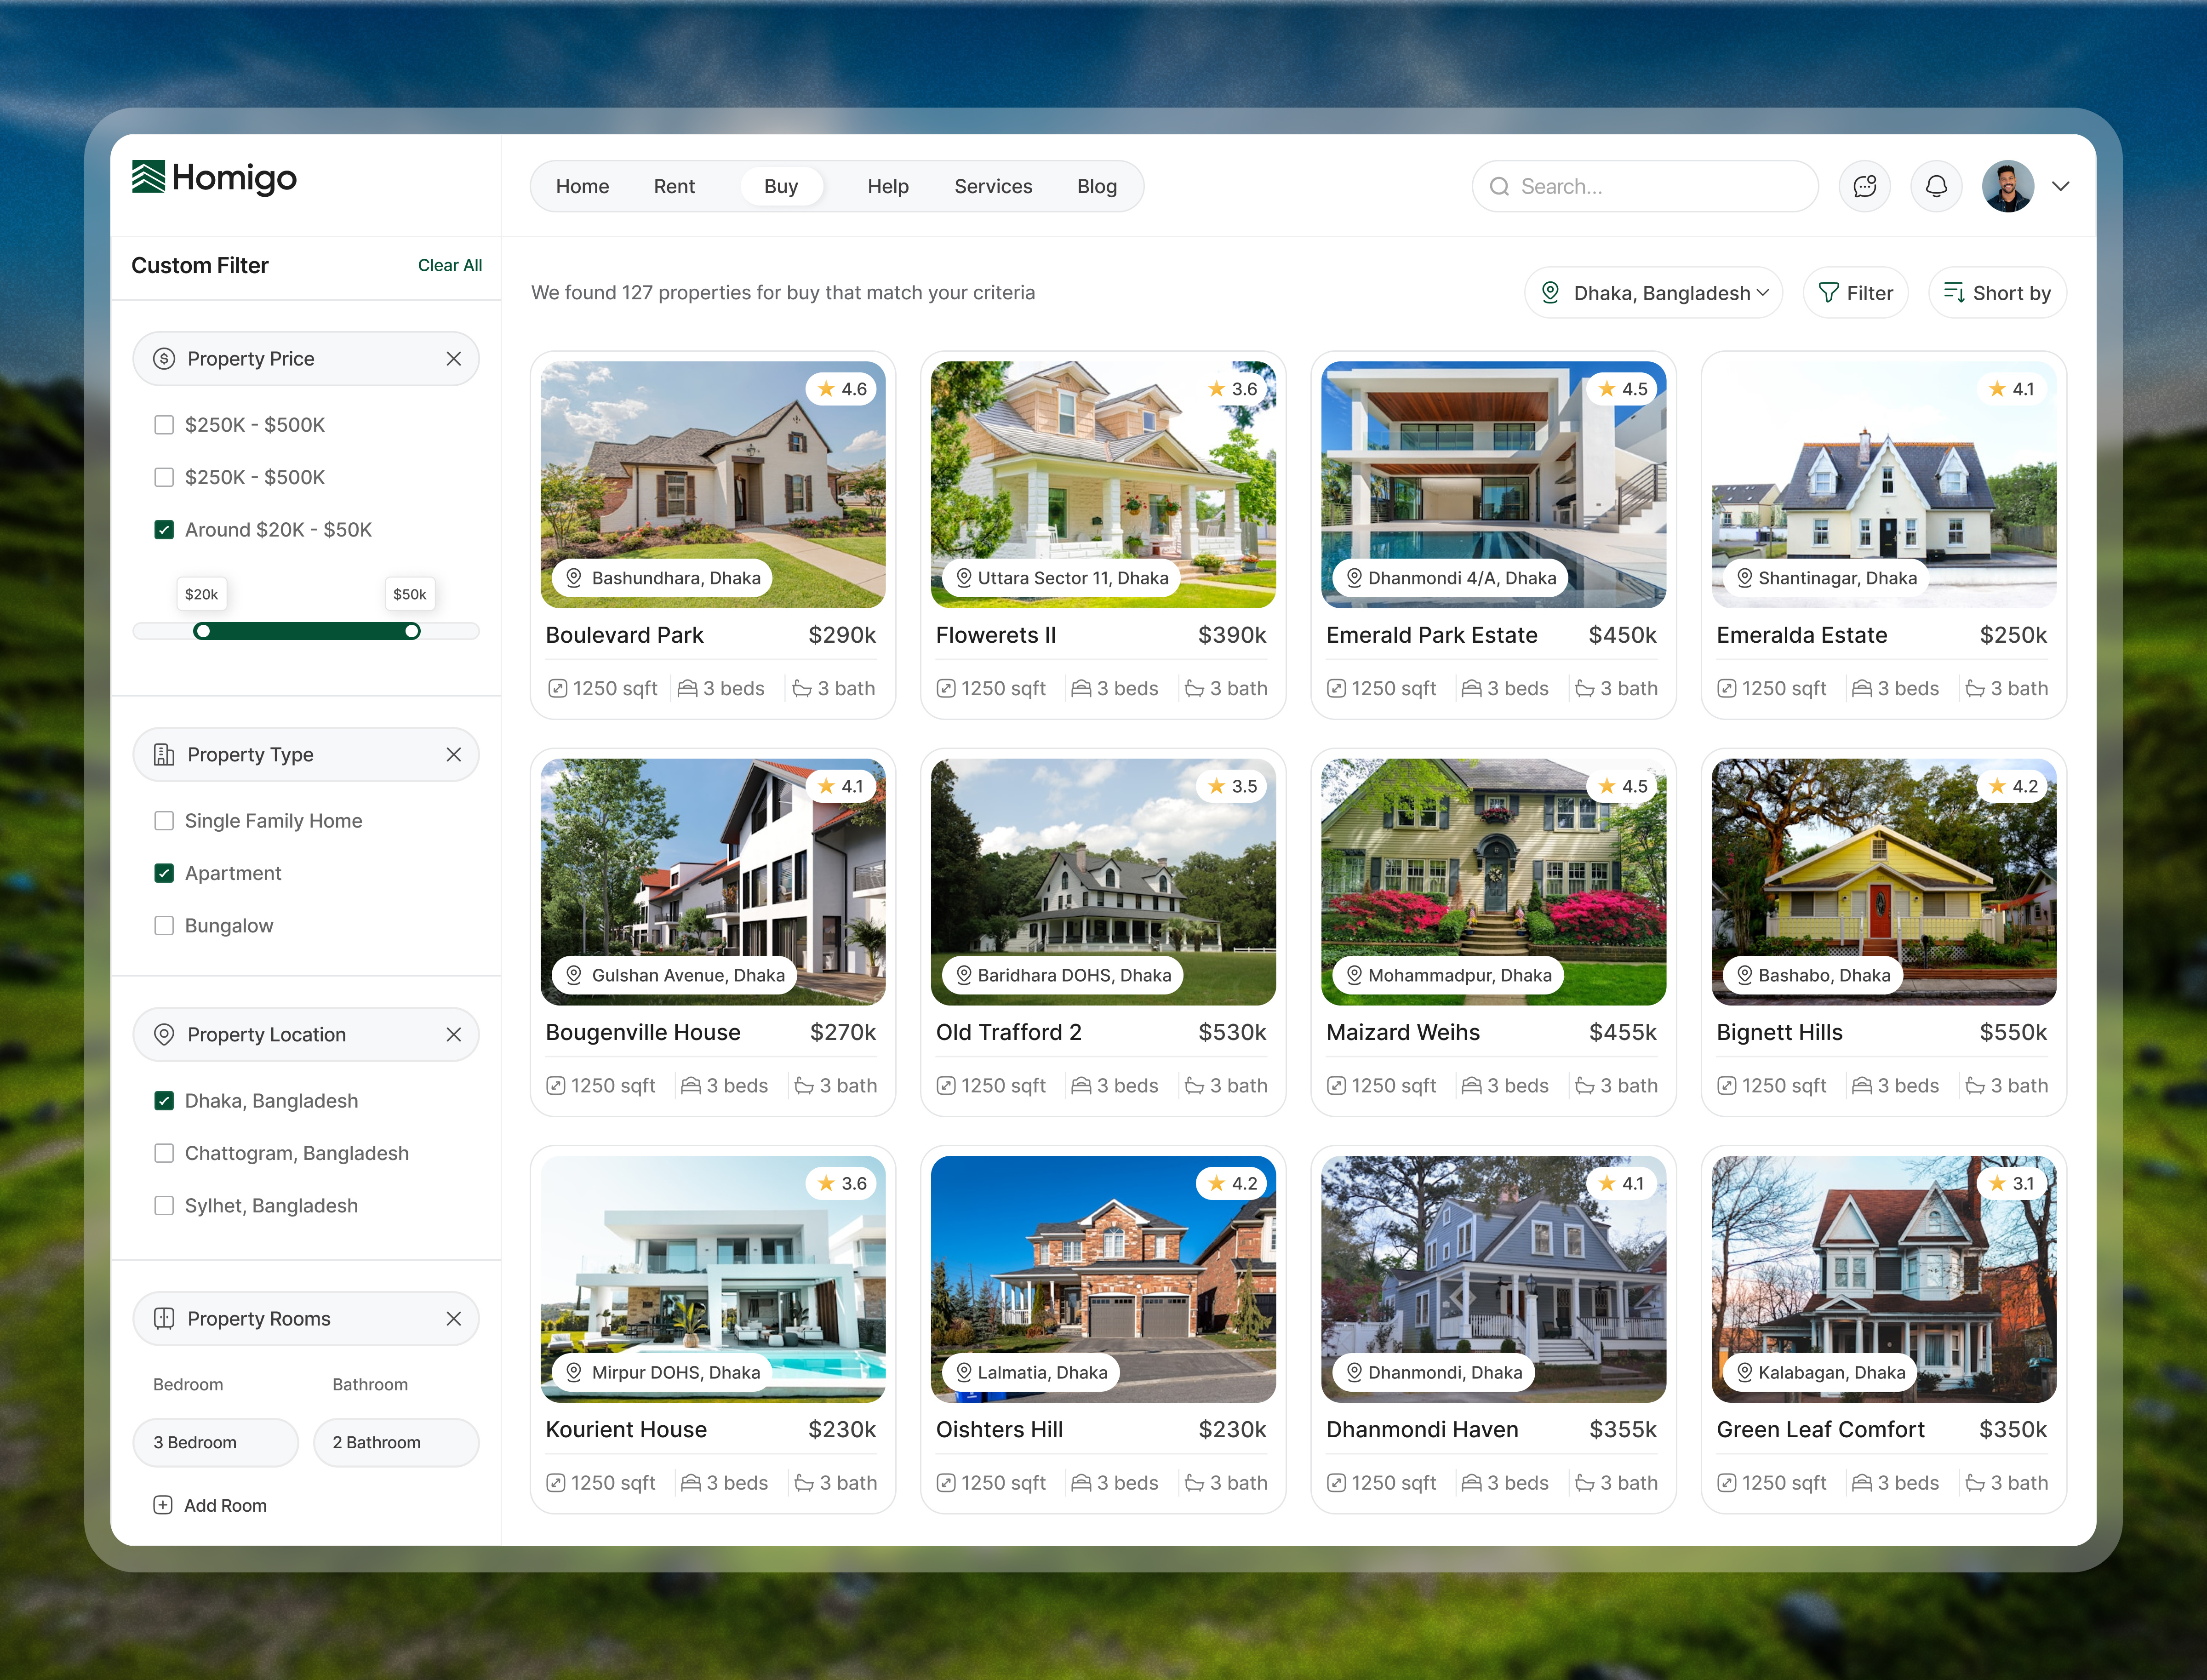Enable Chattogram, Bangladesh location filter

164,1153
